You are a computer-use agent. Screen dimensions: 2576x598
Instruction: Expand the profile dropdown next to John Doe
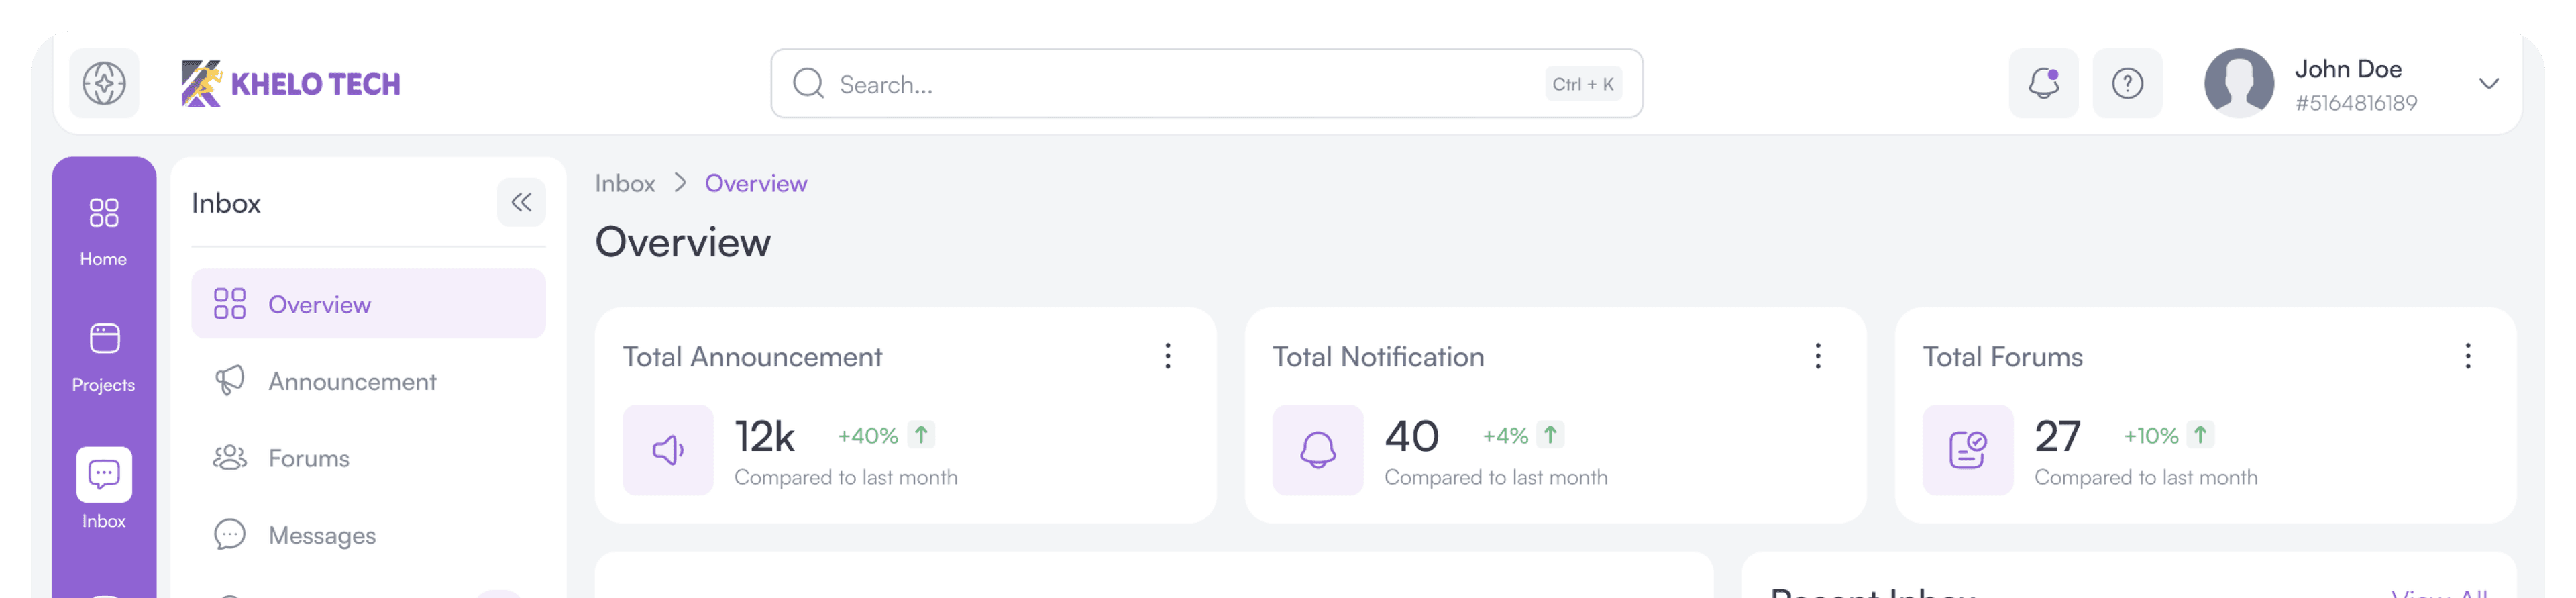[x=2489, y=85]
